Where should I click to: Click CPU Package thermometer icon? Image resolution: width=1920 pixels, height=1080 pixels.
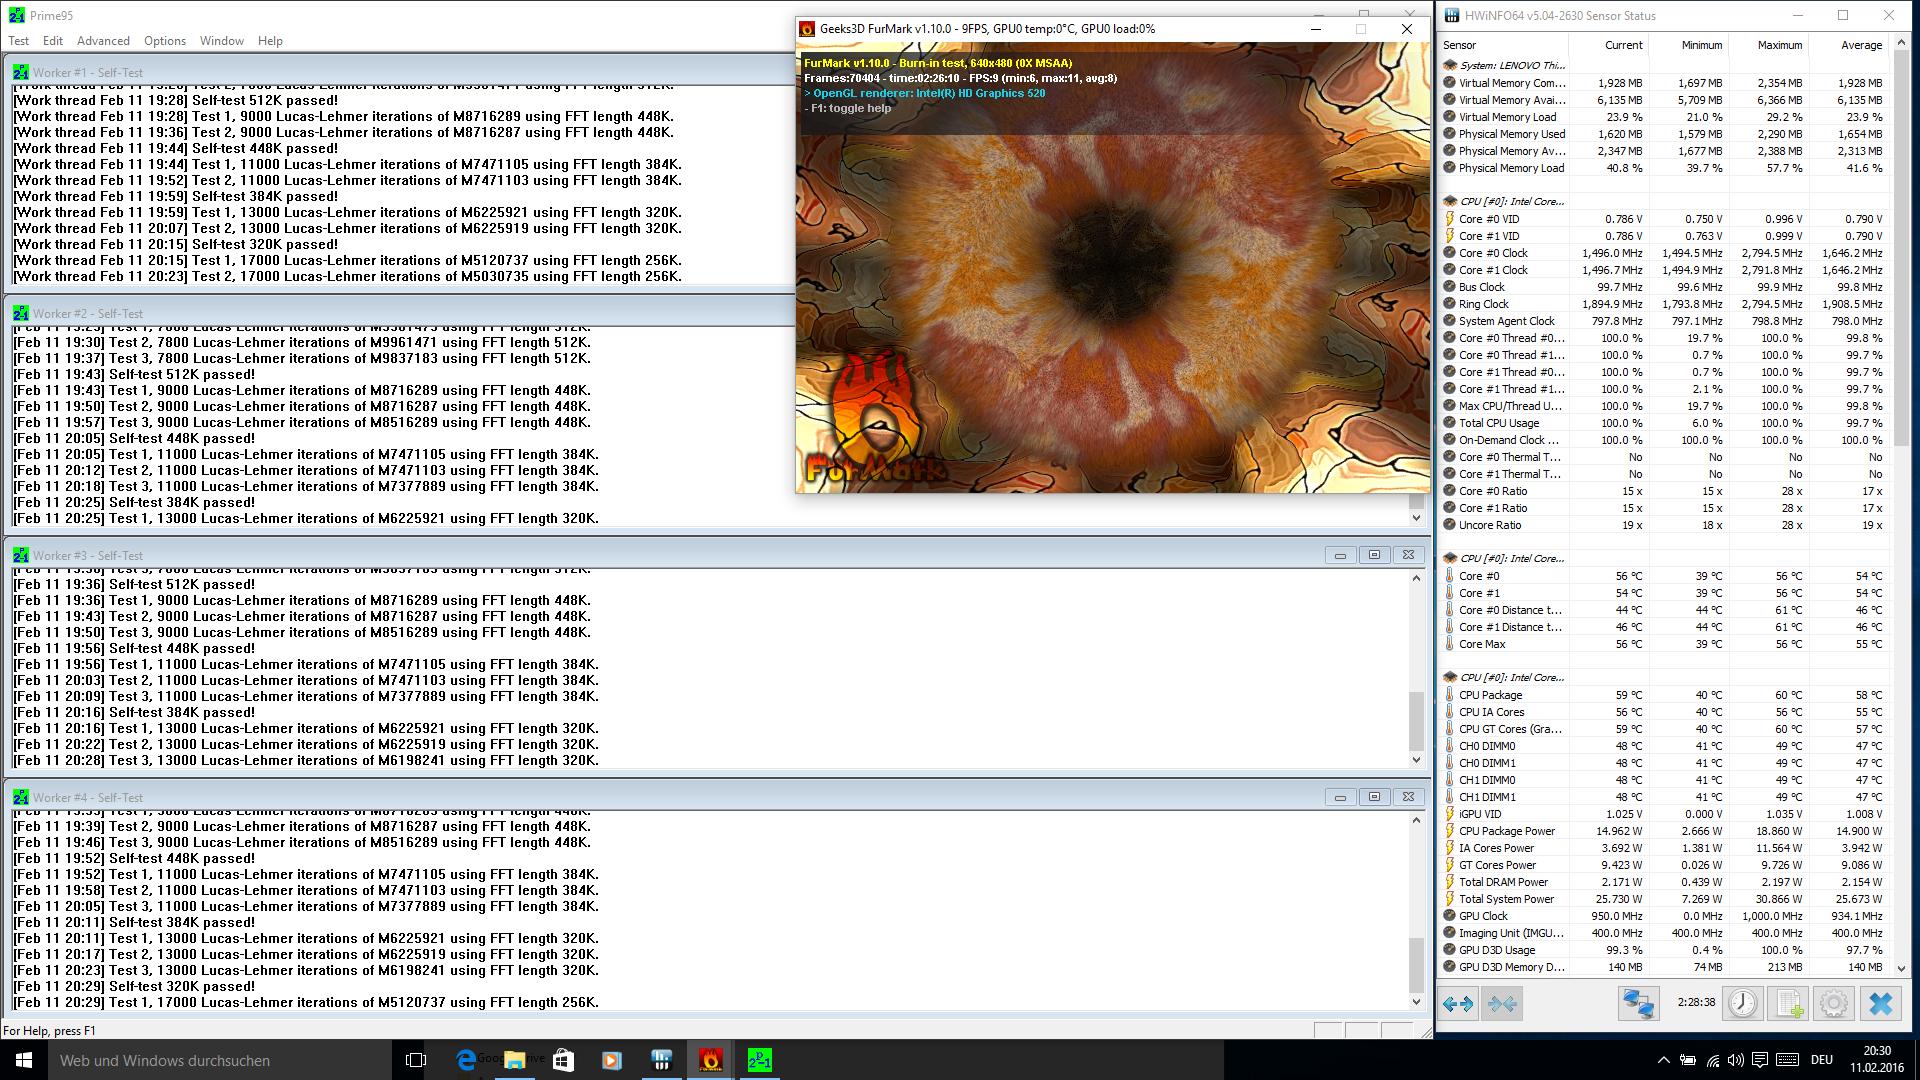point(1449,695)
